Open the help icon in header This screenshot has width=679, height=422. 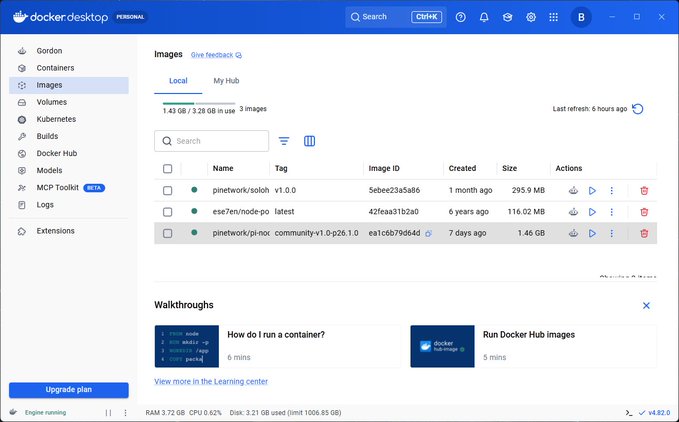(x=461, y=17)
